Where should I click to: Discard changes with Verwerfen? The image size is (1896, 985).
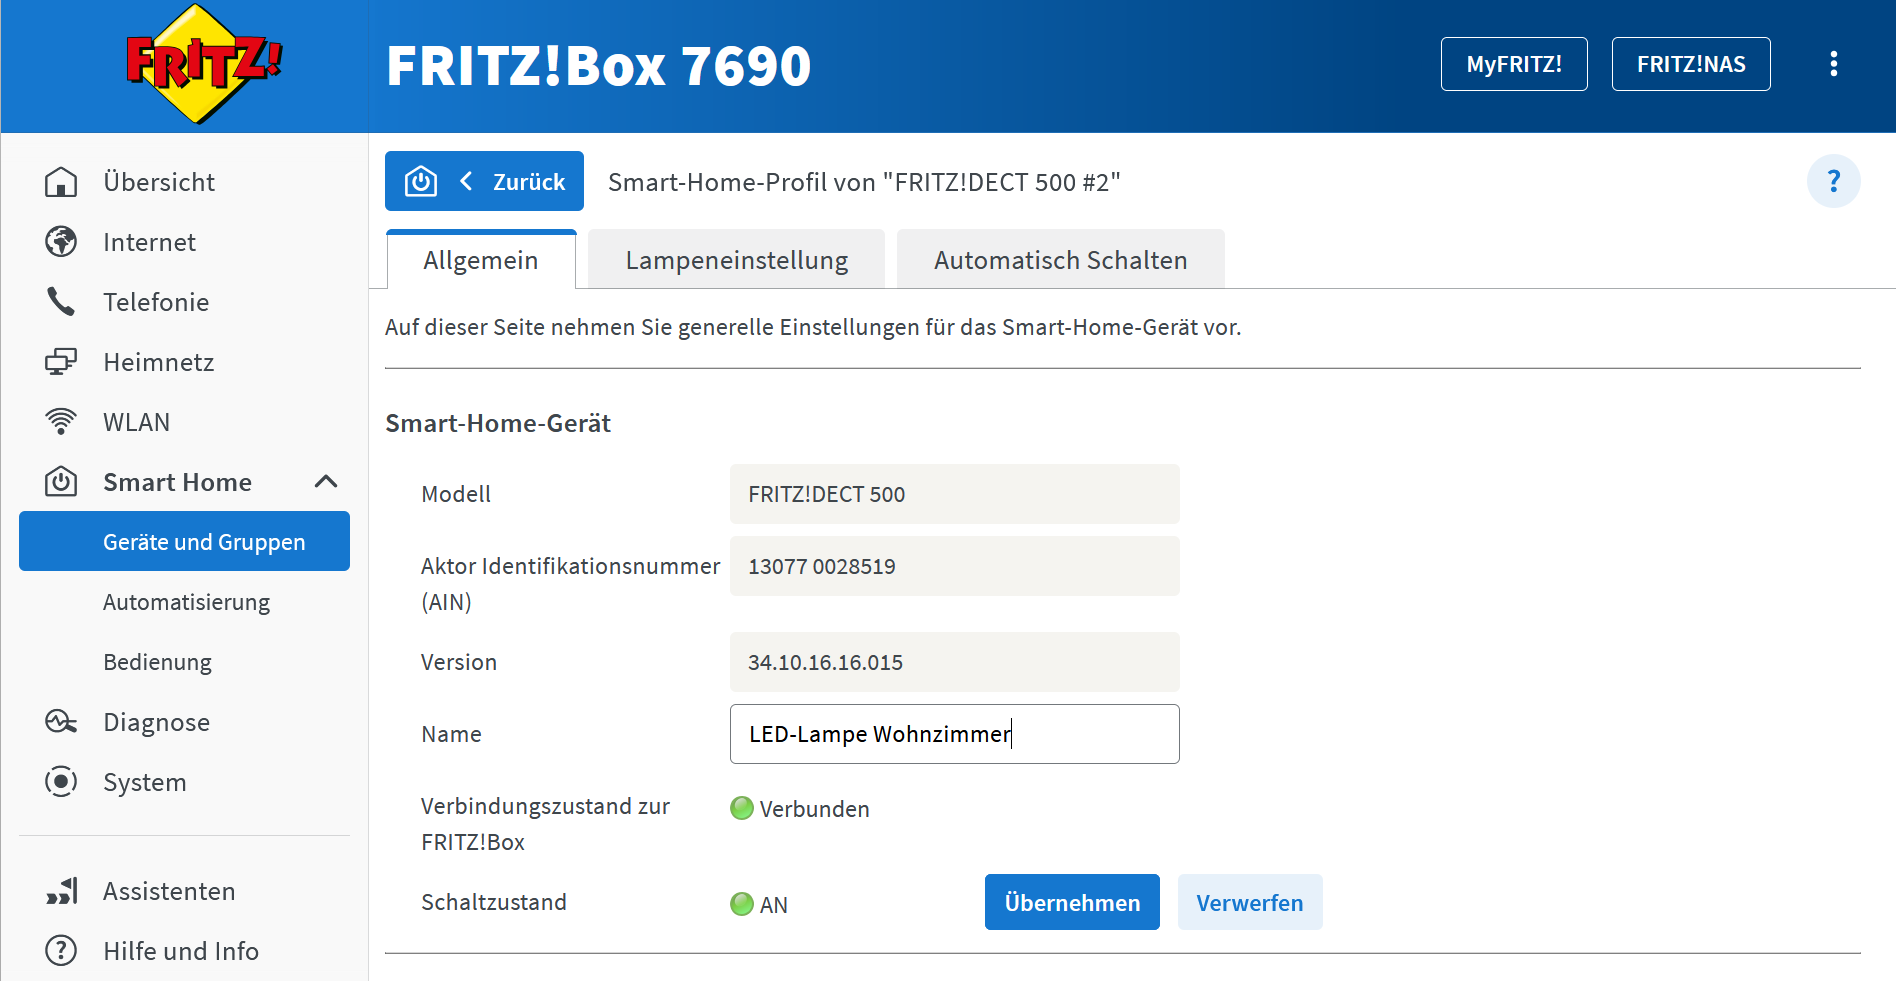(1250, 902)
